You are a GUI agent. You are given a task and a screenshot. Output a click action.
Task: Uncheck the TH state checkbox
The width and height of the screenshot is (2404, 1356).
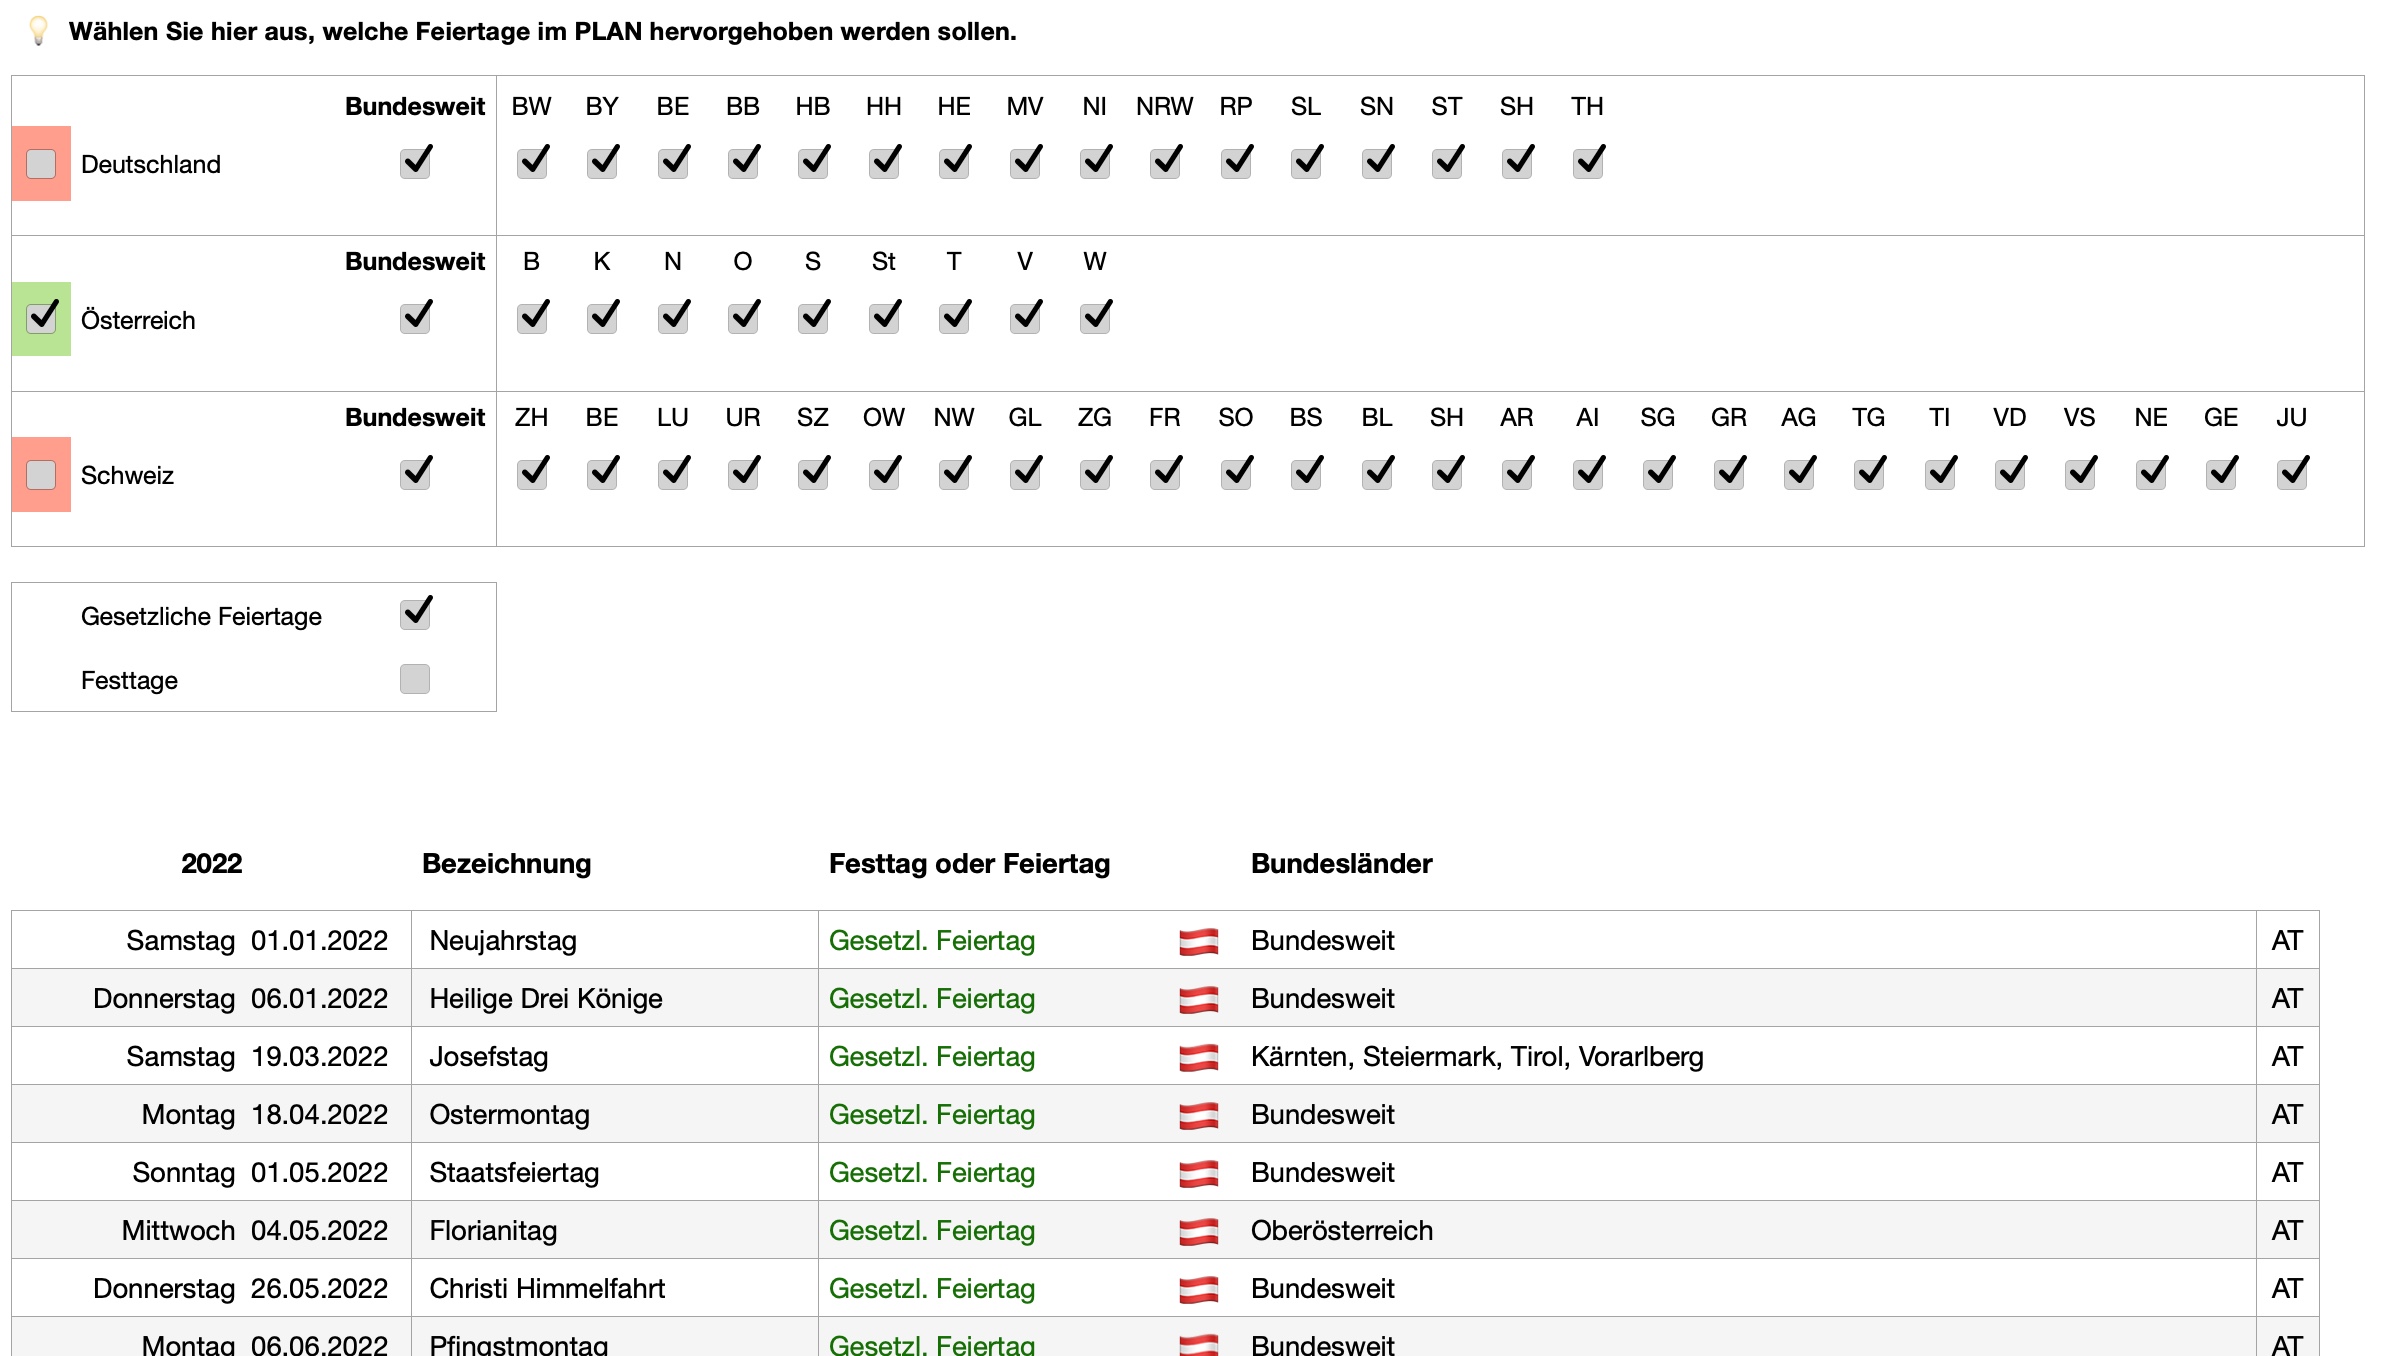click(x=1587, y=162)
